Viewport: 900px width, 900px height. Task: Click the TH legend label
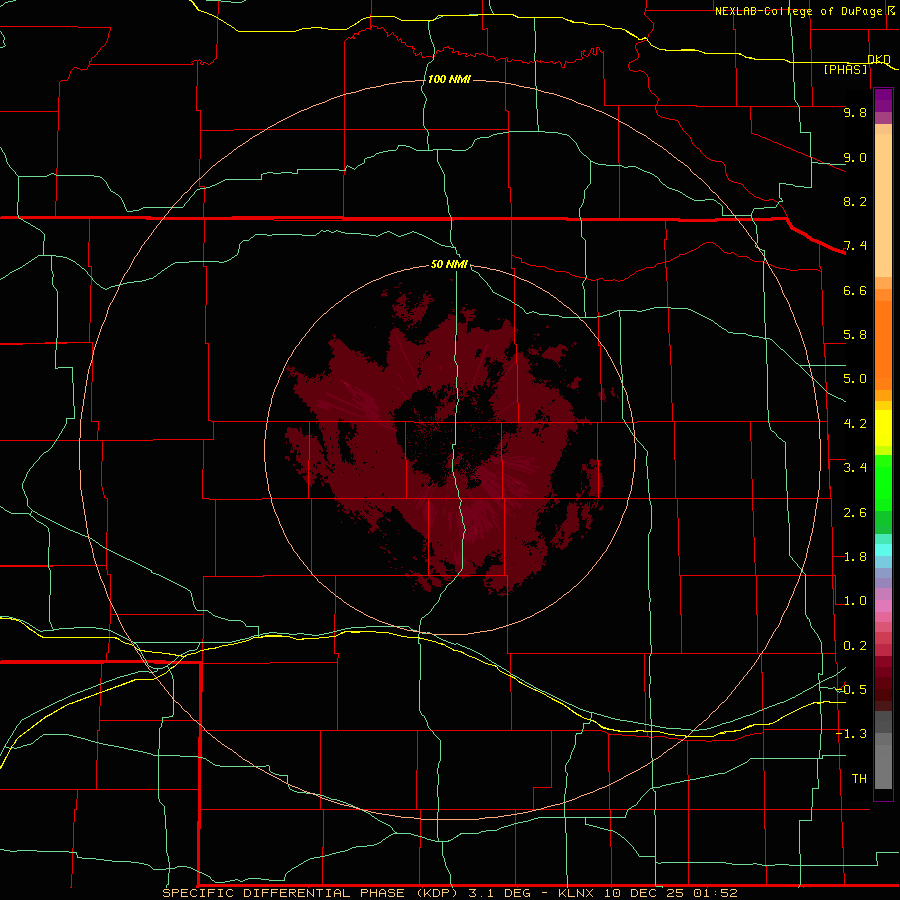(x=859, y=779)
